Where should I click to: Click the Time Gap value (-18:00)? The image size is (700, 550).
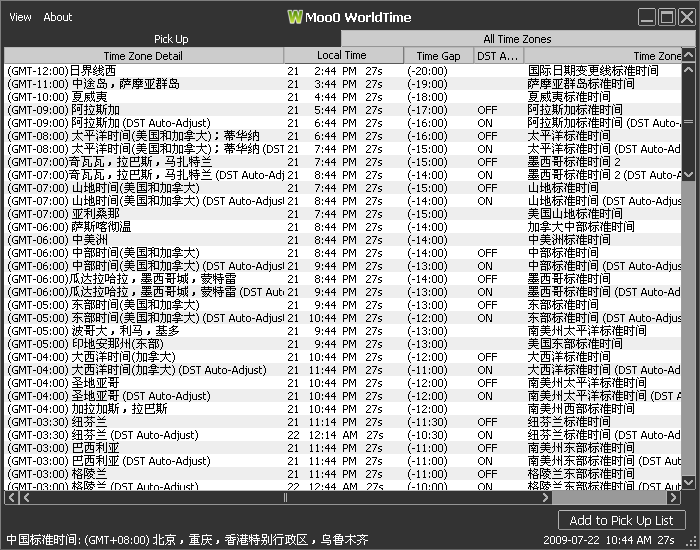pos(427,97)
